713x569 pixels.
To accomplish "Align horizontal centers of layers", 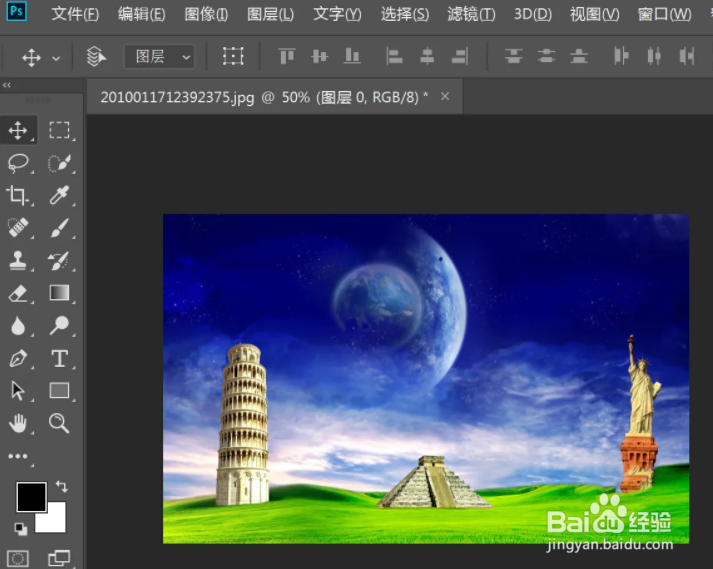I will click(427, 56).
